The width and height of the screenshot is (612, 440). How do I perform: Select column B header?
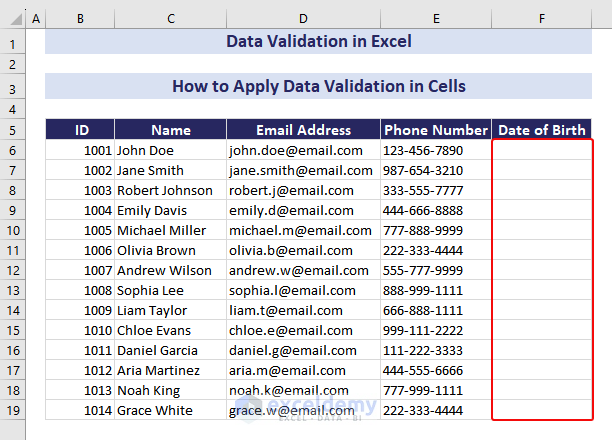click(x=80, y=18)
